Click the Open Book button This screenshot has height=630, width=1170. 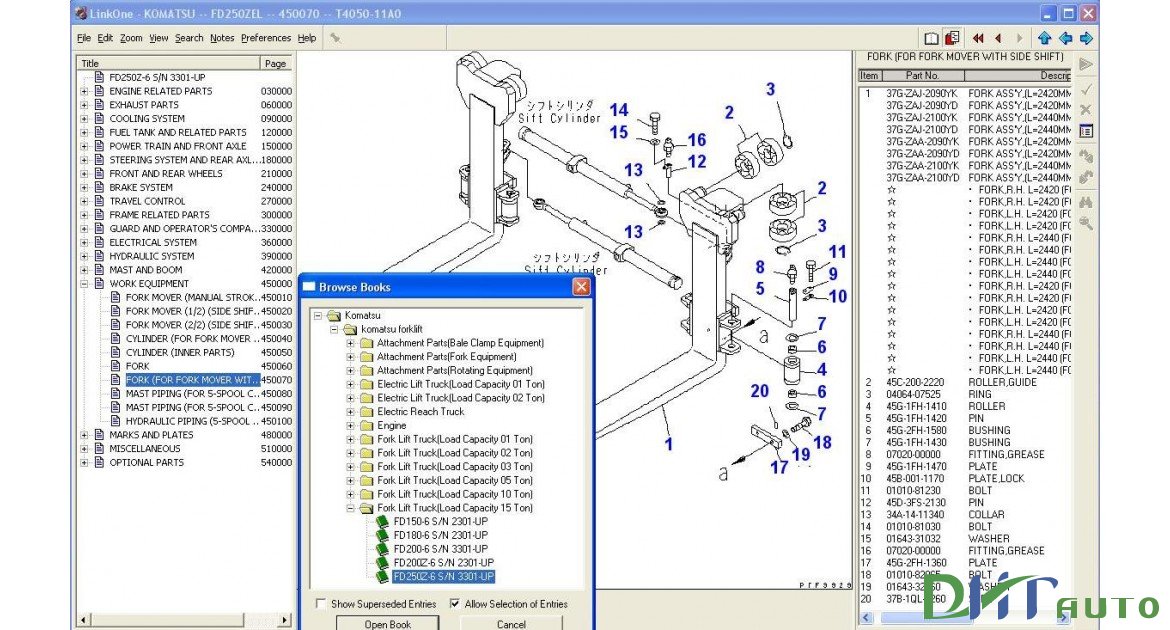pyautogui.click(x=387, y=623)
